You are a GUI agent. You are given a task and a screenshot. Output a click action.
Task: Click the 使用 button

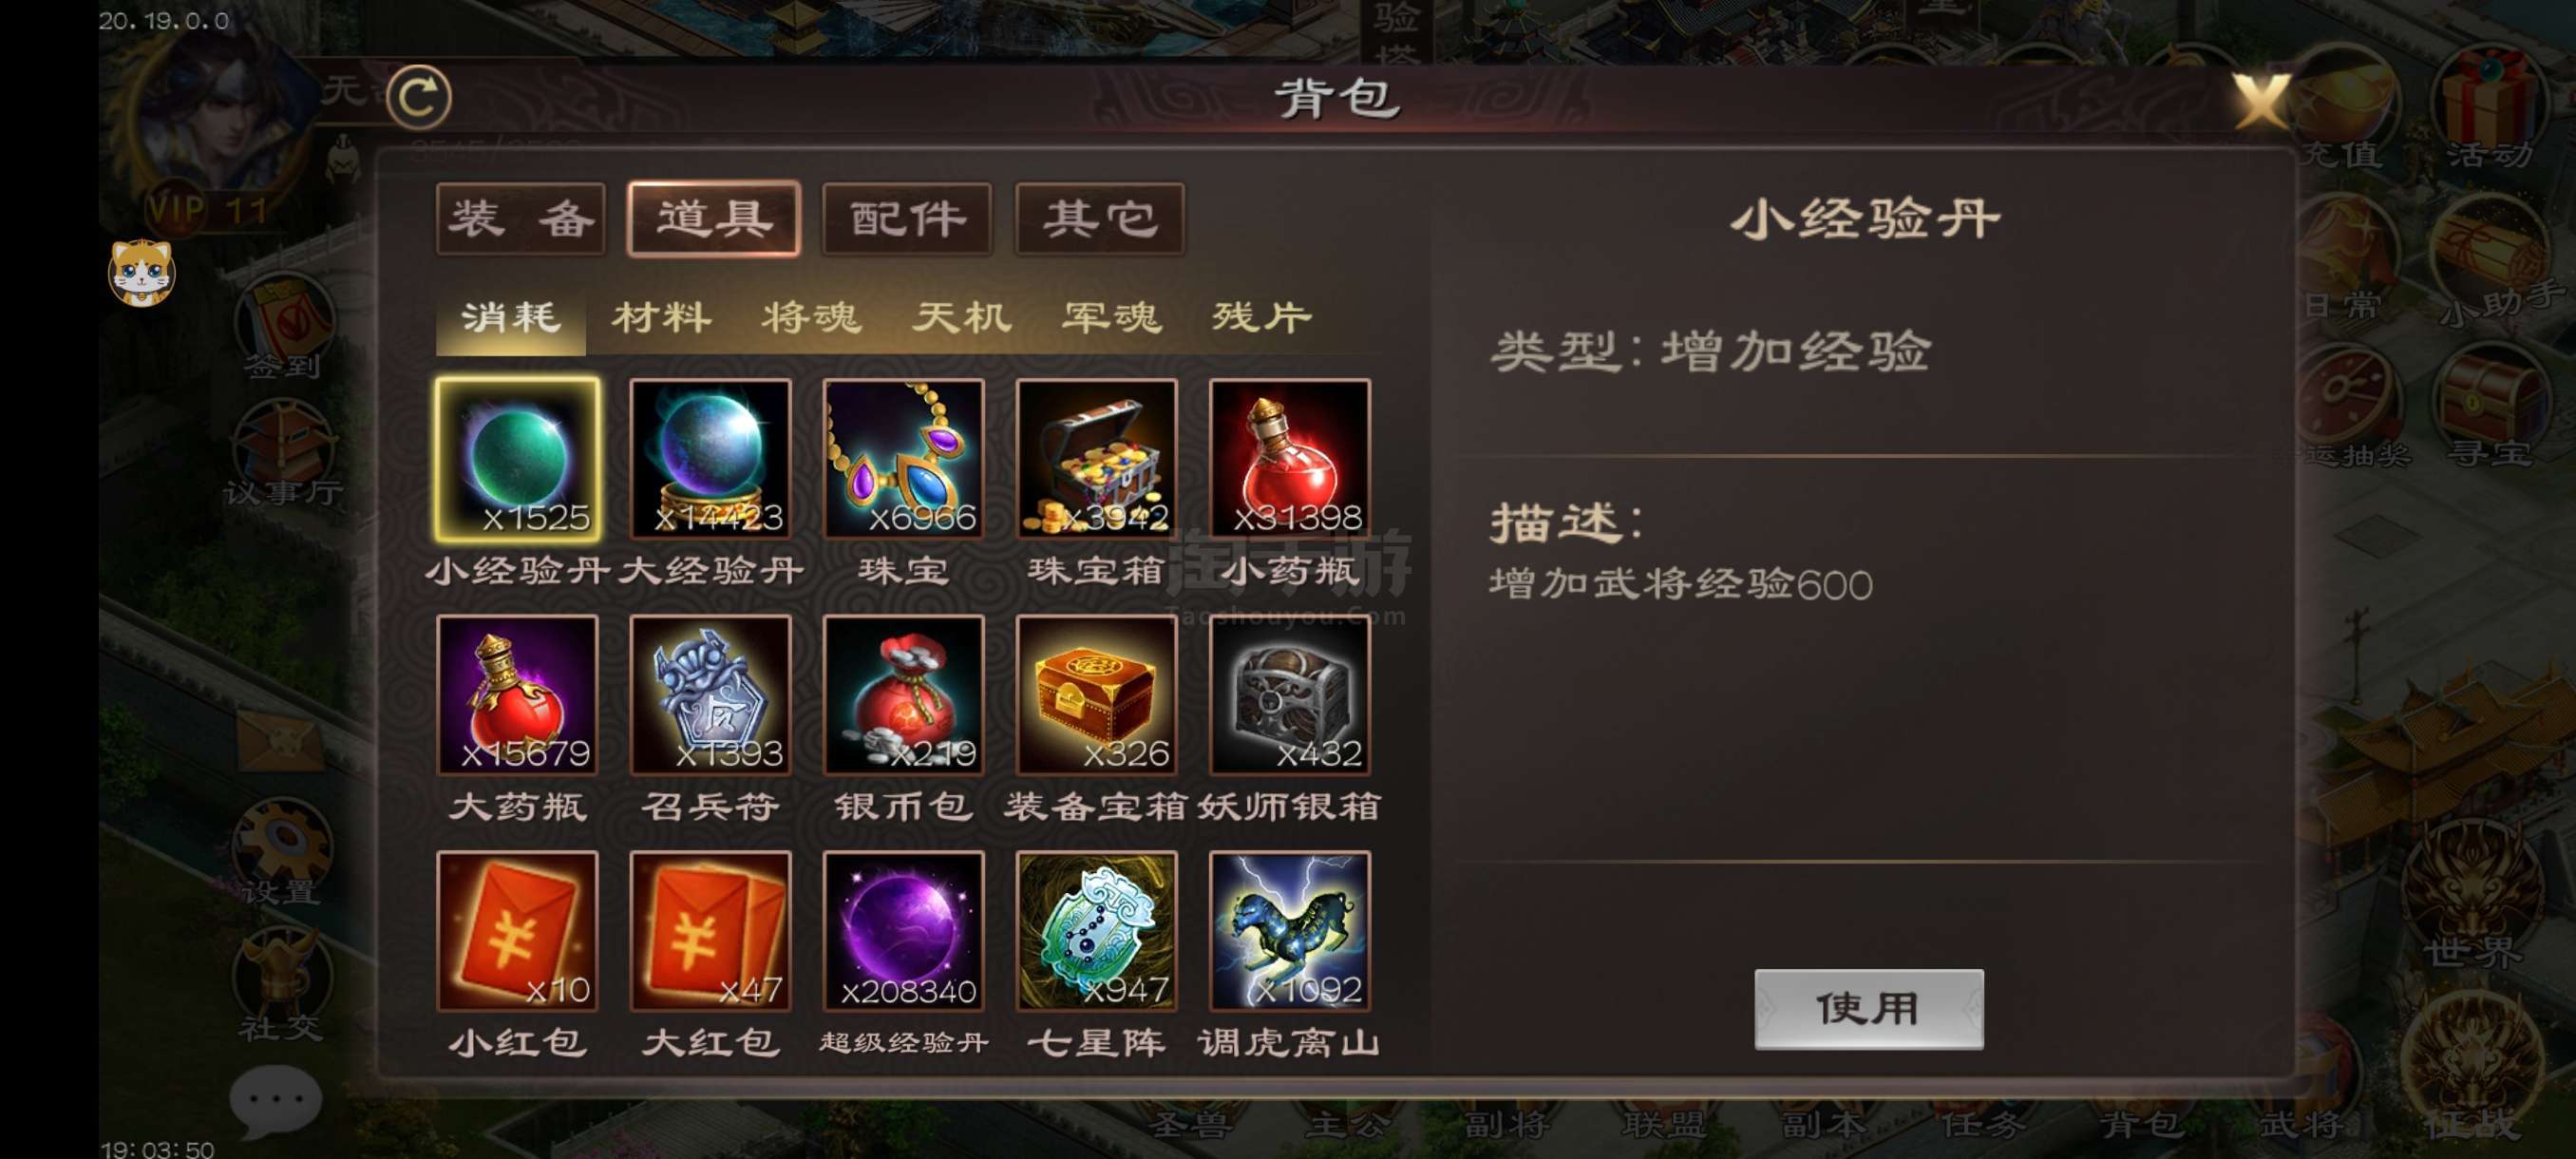pos(1868,1008)
